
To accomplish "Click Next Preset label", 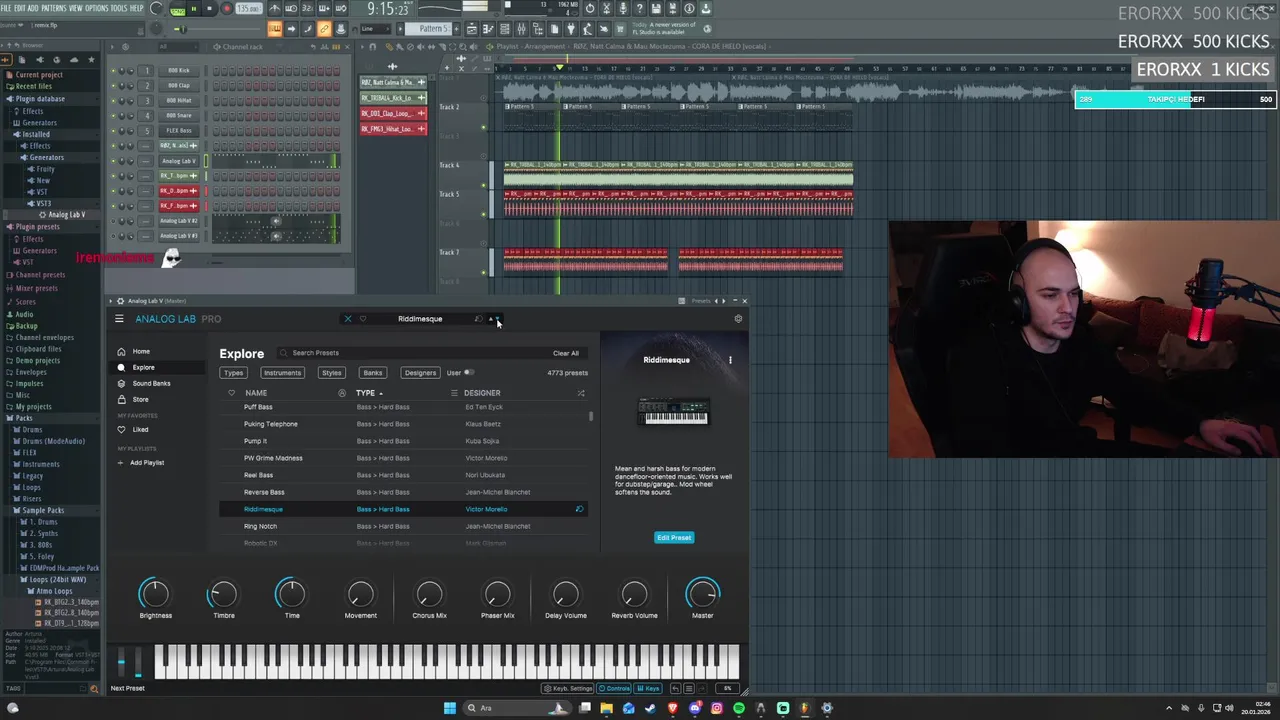I will (x=127, y=688).
